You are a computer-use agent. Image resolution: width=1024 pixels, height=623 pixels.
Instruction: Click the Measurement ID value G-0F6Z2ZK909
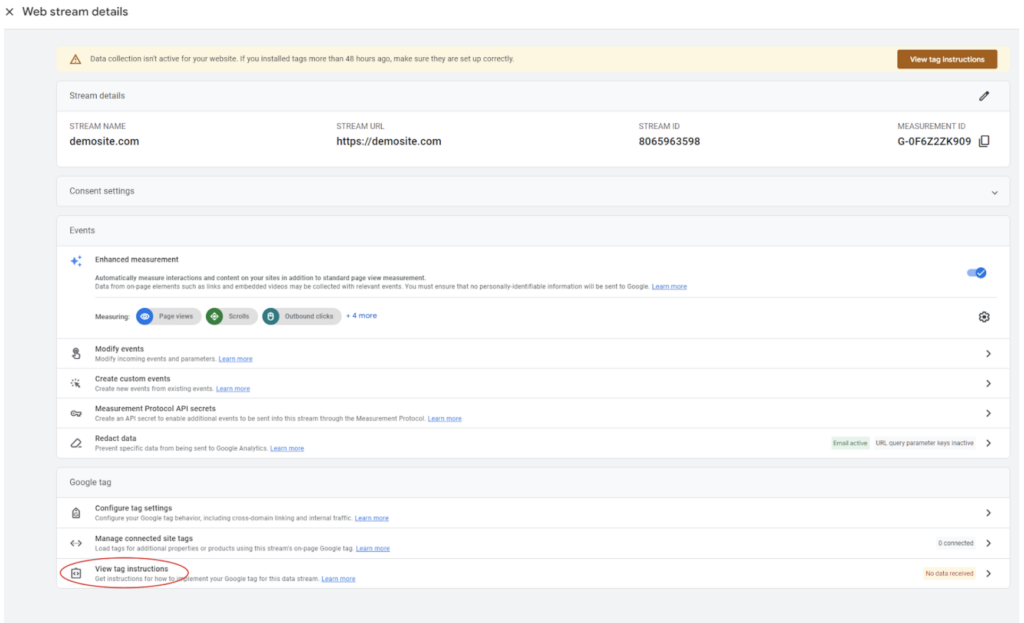click(x=934, y=141)
